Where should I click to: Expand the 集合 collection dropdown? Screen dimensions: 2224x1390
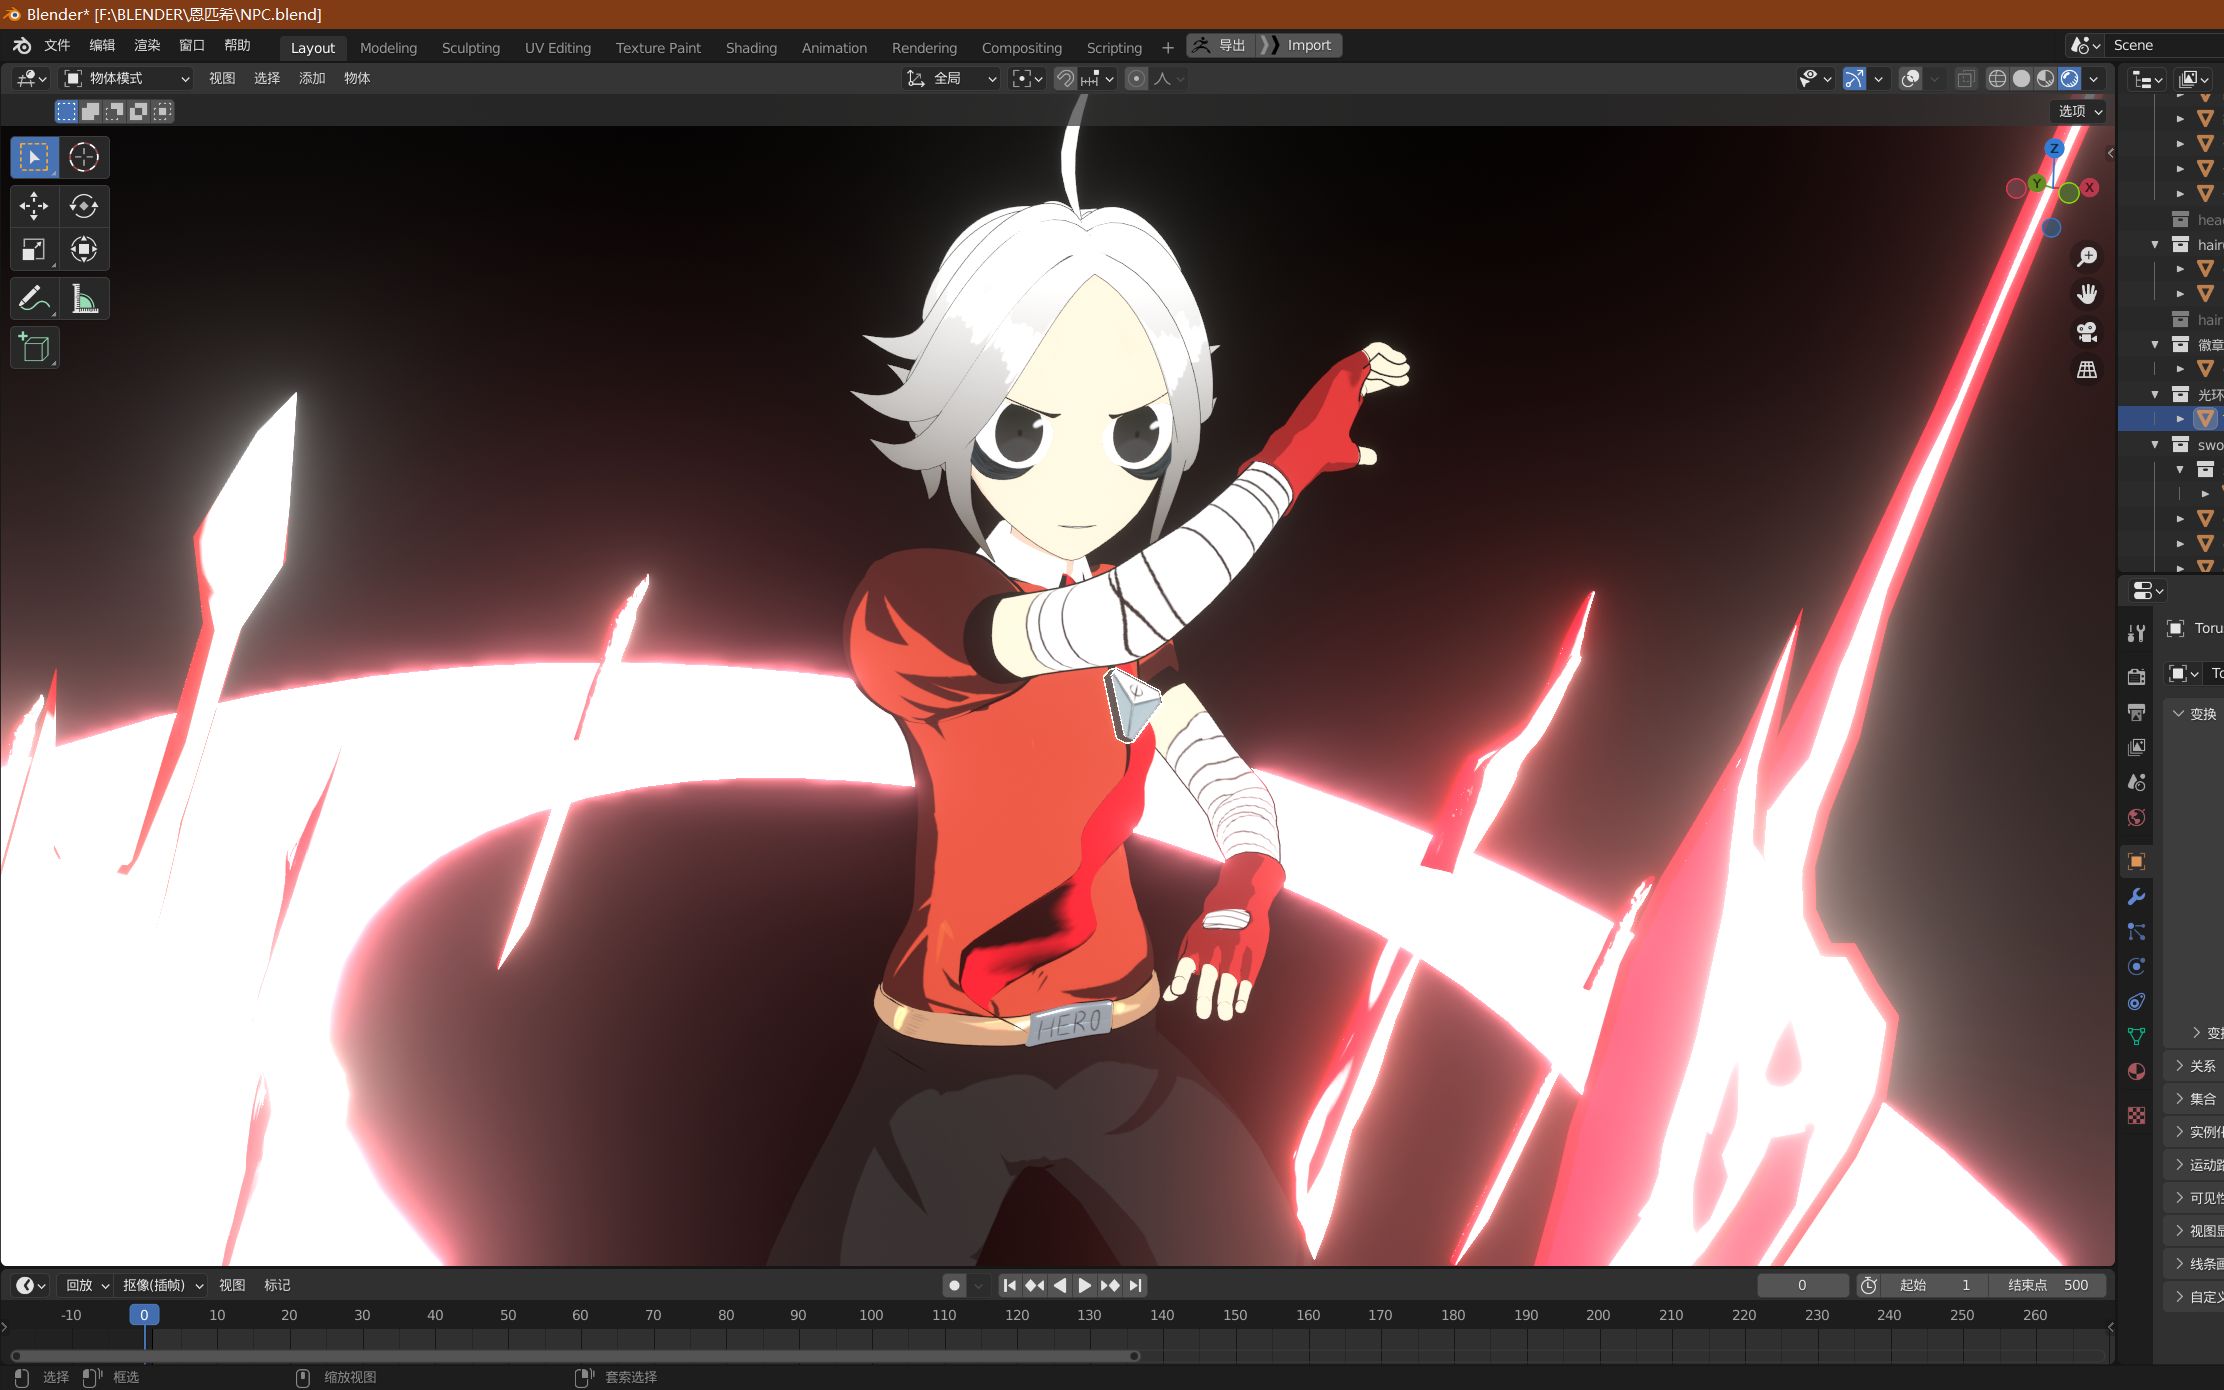point(2184,1099)
